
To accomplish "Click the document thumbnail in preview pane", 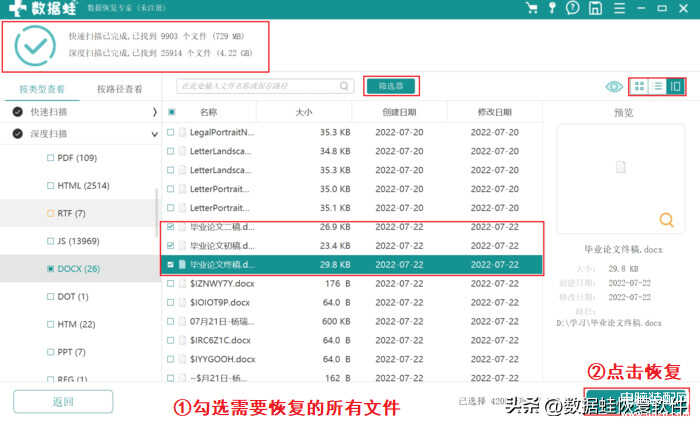I will point(621,167).
